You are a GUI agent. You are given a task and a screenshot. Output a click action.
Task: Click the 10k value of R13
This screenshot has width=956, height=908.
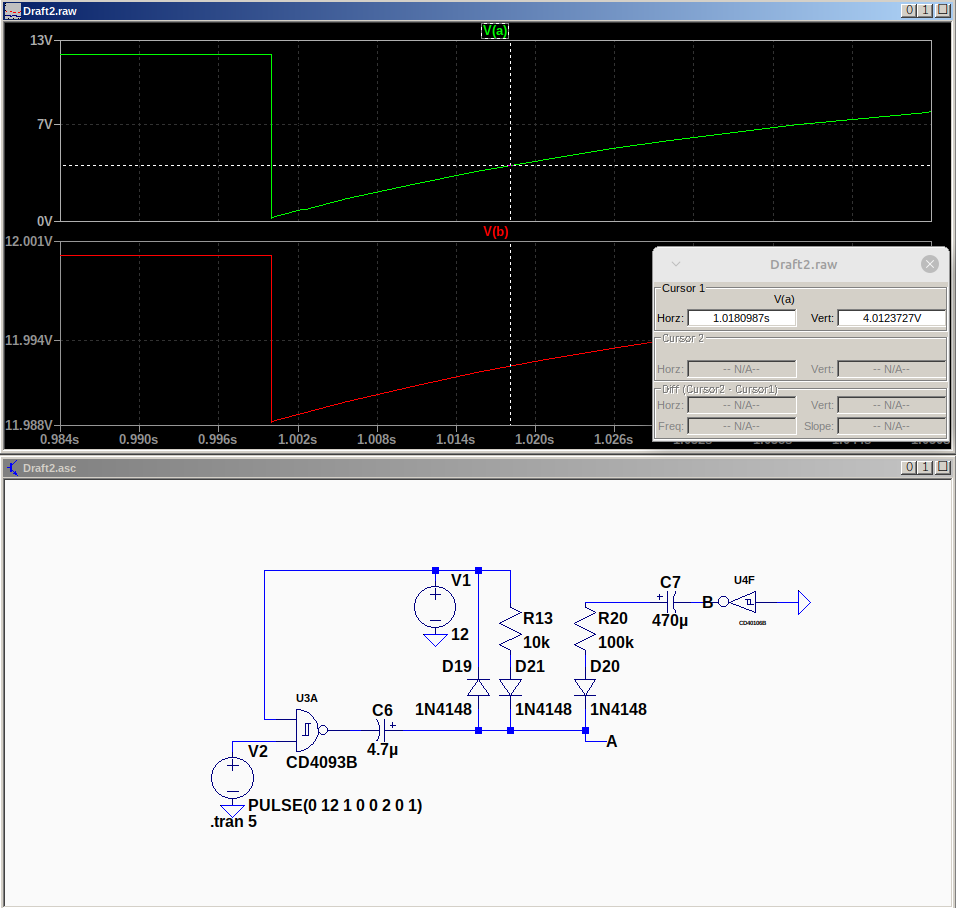tap(536, 642)
